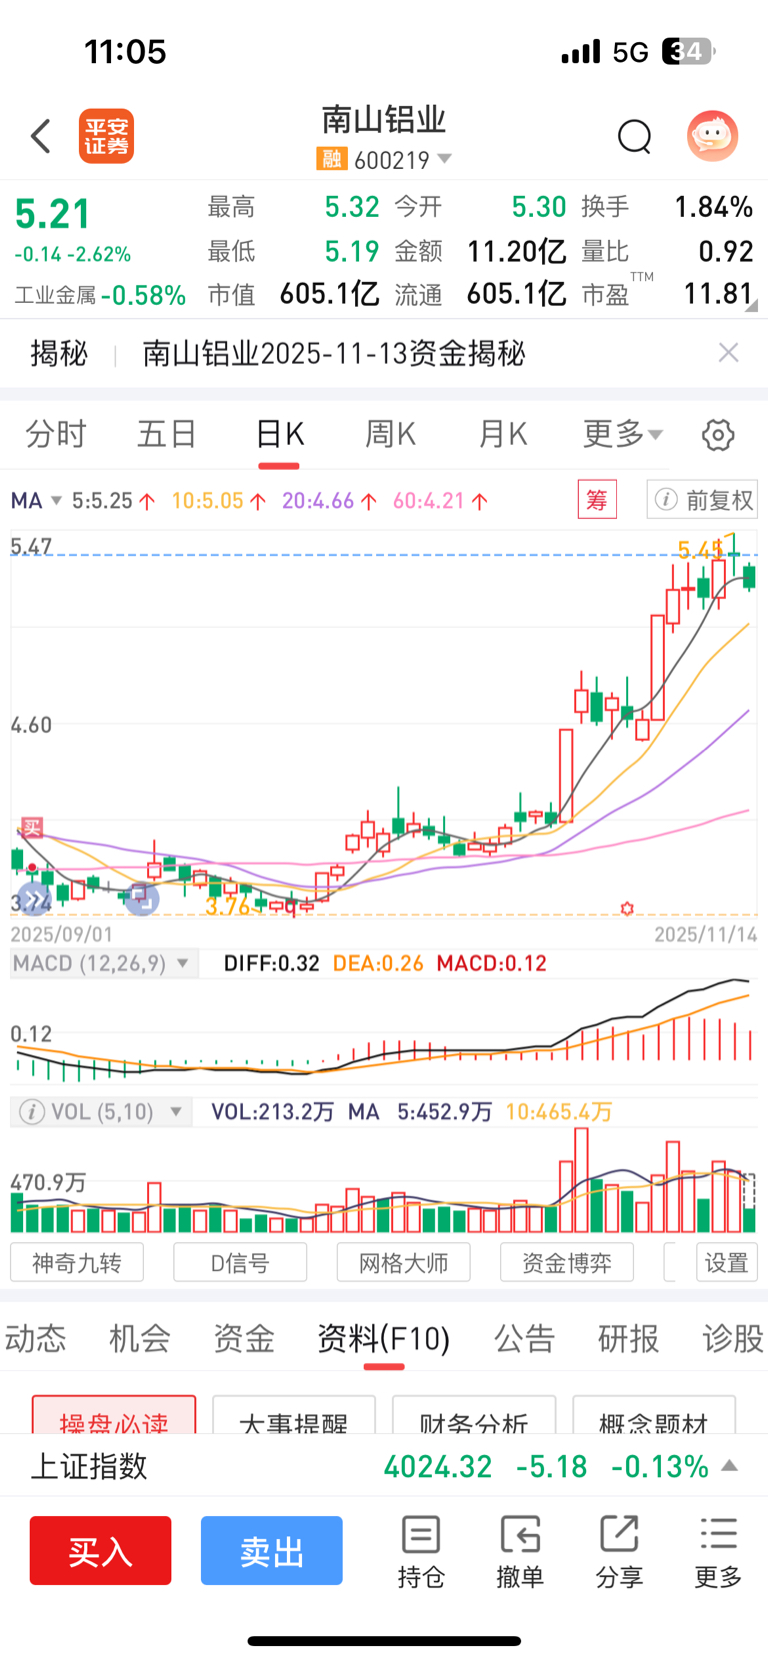
Task: Open 持仓 holdings icon
Action: (x=421, y=1552)
